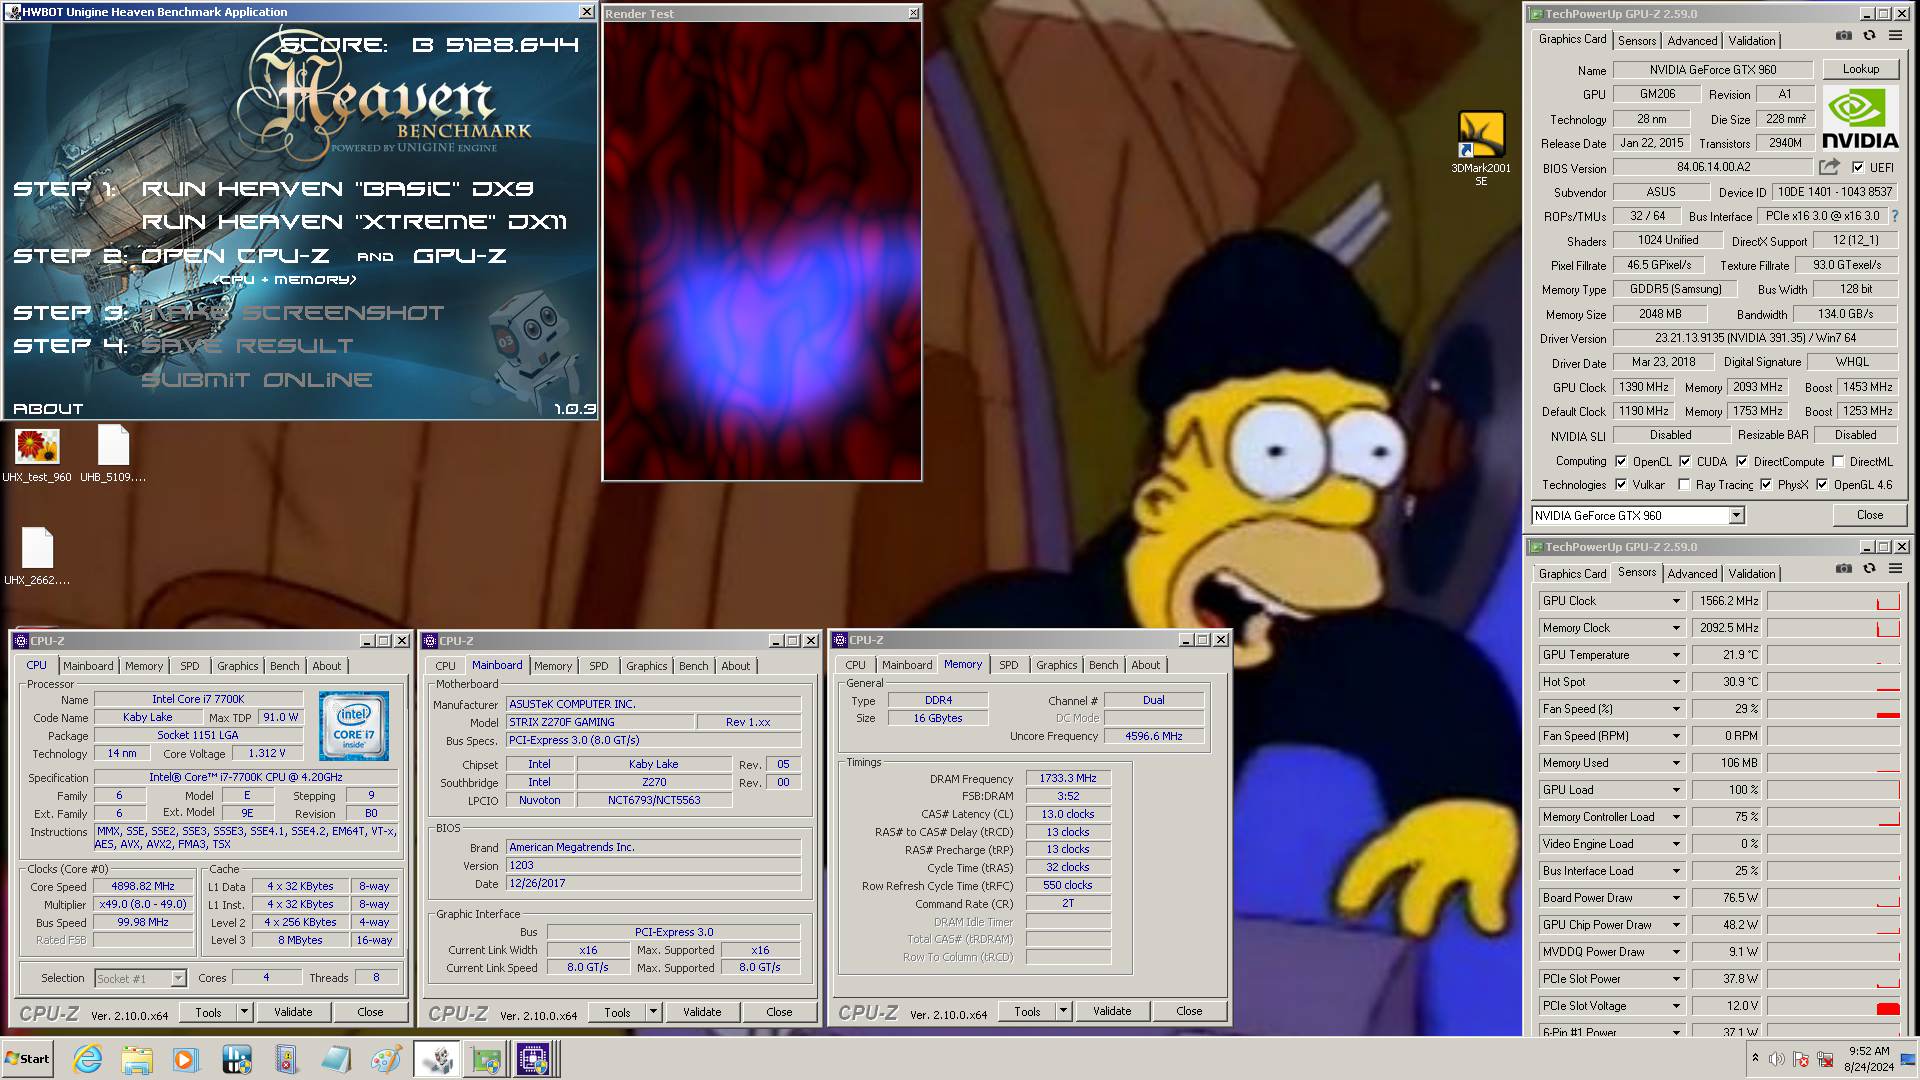This screenshot has height=1080, width=1920.
Task: Click the camera icon in the GPU-Z Sensors window
Action: tap(1843, 569)
